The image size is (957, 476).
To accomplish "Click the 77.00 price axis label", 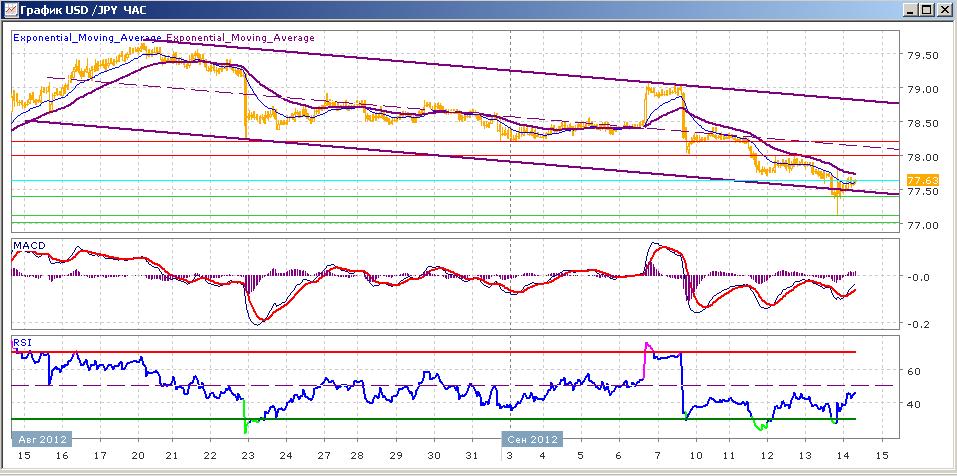I will point(922,225).
